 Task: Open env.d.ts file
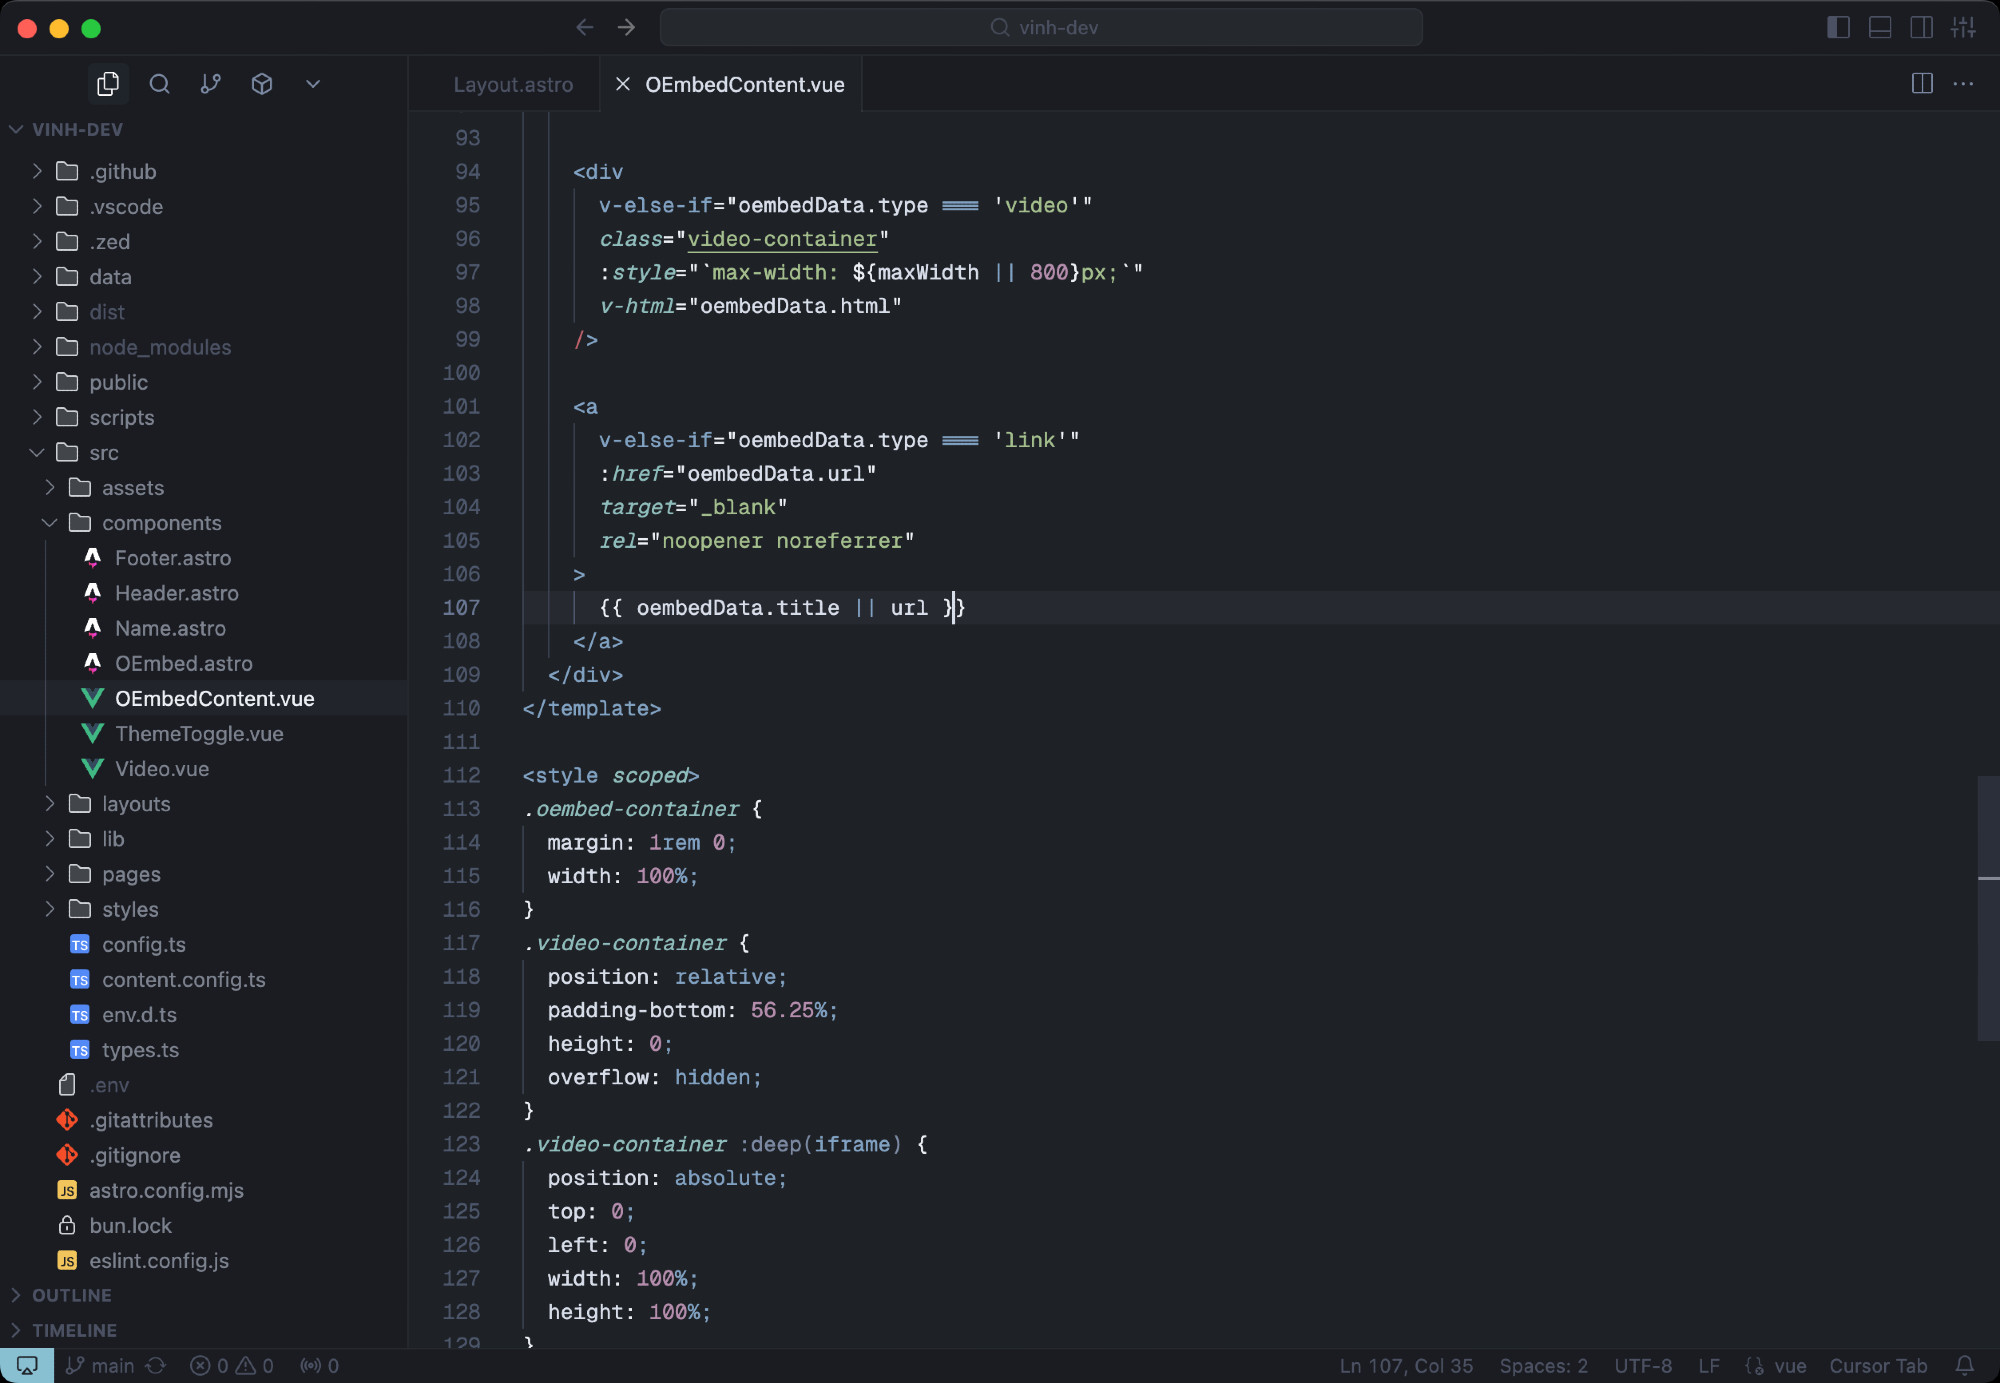click(204, 1015)
